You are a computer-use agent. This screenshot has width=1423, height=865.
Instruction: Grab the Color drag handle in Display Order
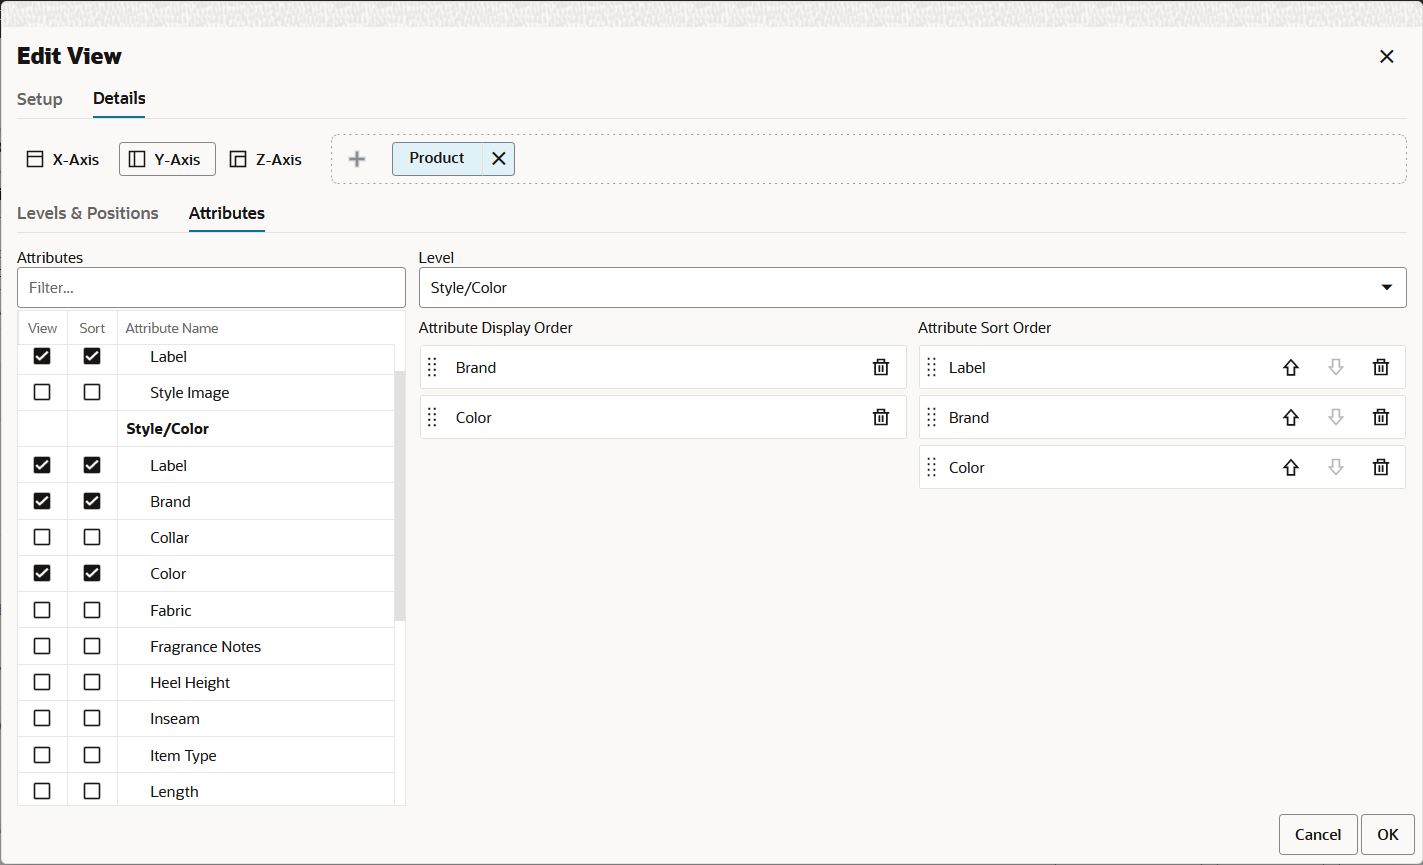pos(432,417)
